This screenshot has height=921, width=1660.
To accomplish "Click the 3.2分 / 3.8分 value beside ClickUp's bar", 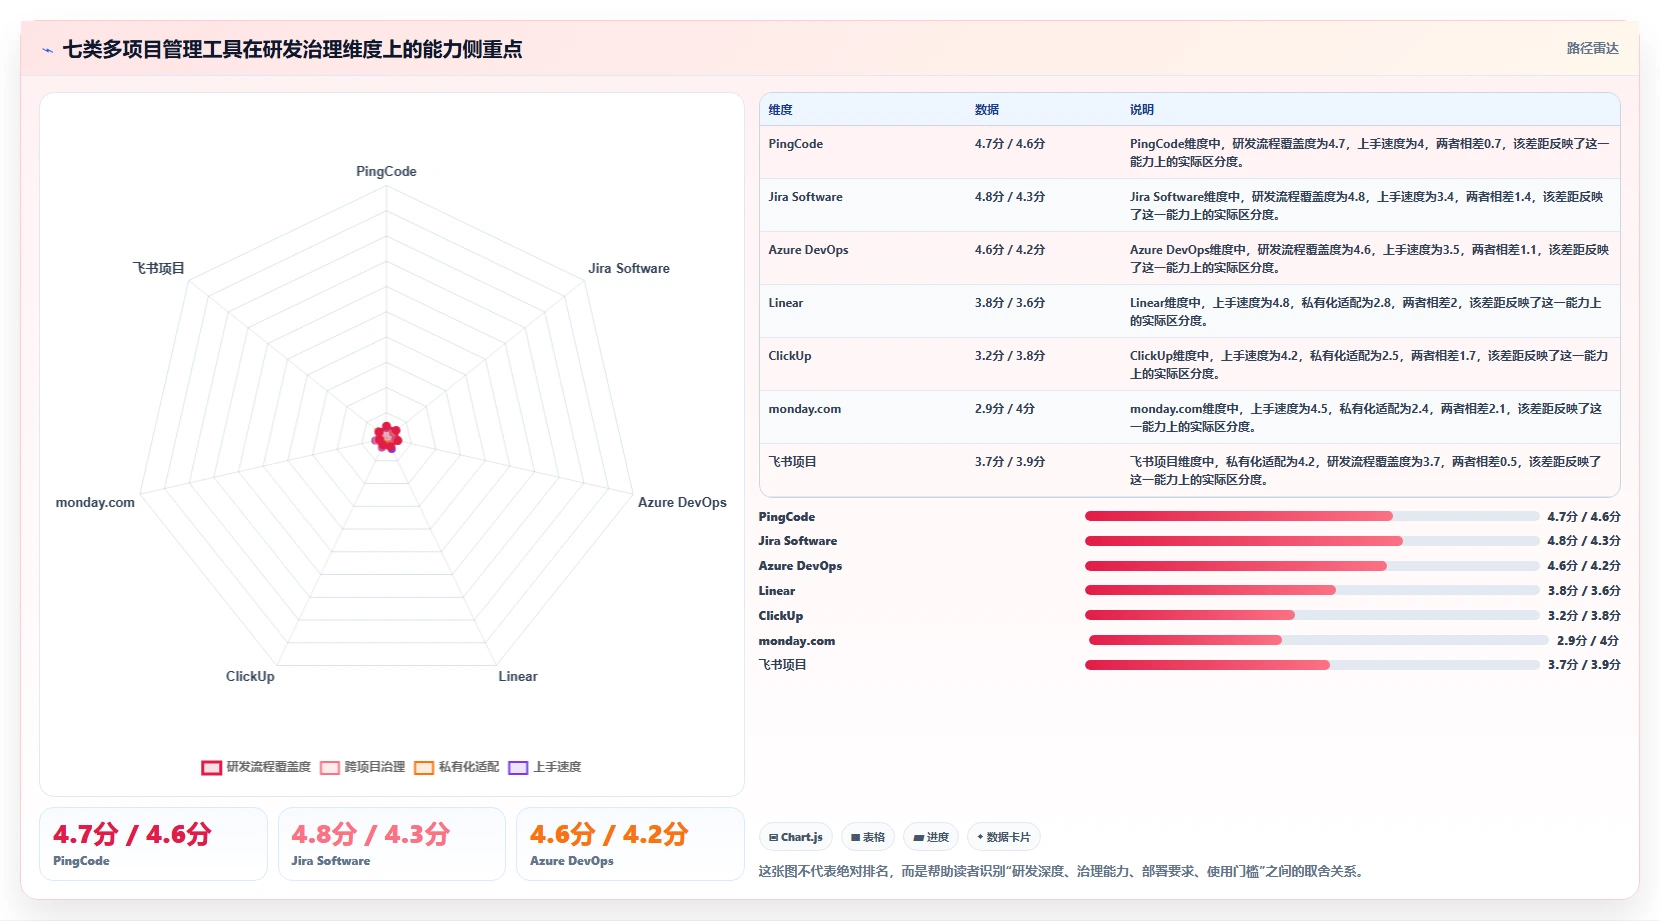I will pos(1584,616).
